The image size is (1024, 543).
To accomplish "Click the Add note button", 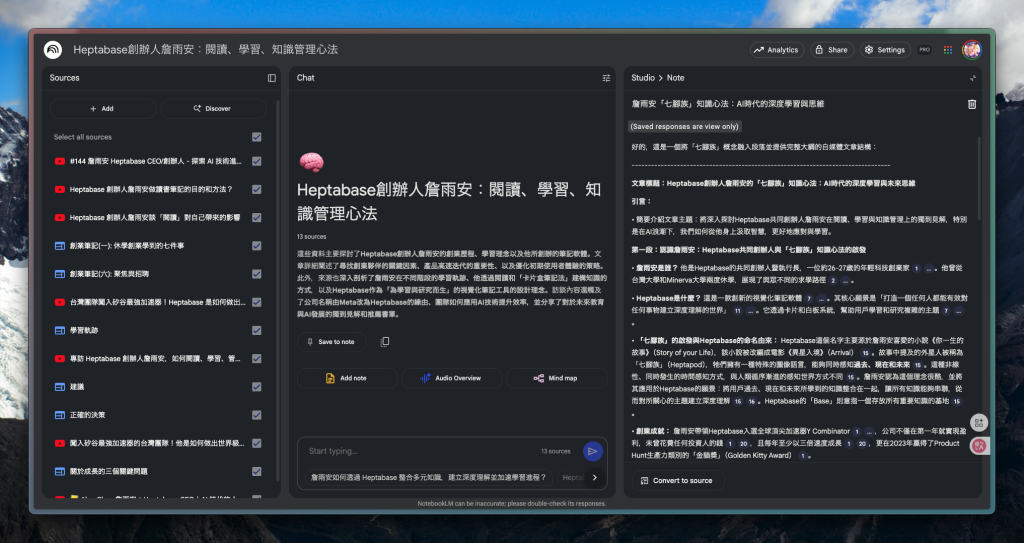I will coord(347,378).
